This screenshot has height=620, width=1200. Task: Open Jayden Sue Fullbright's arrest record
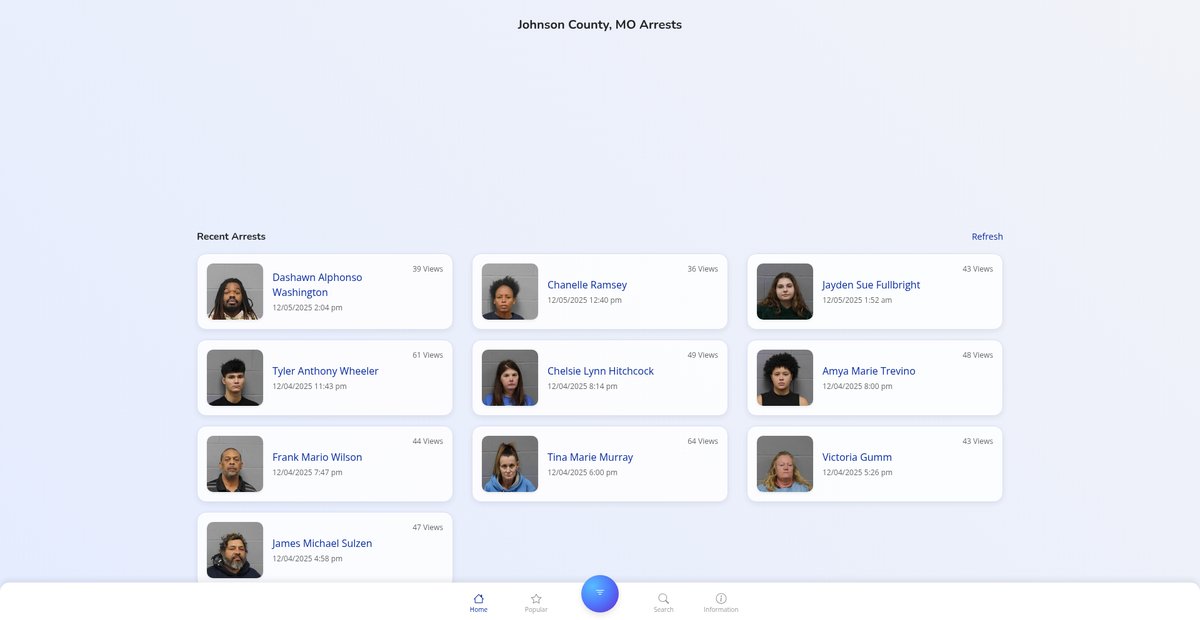[875, 291]
